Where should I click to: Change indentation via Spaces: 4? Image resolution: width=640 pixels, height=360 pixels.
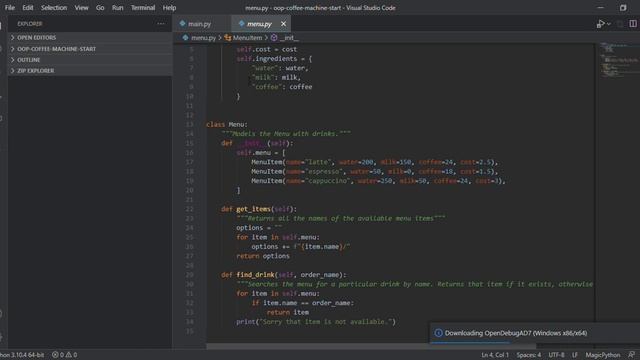(529, 355)
